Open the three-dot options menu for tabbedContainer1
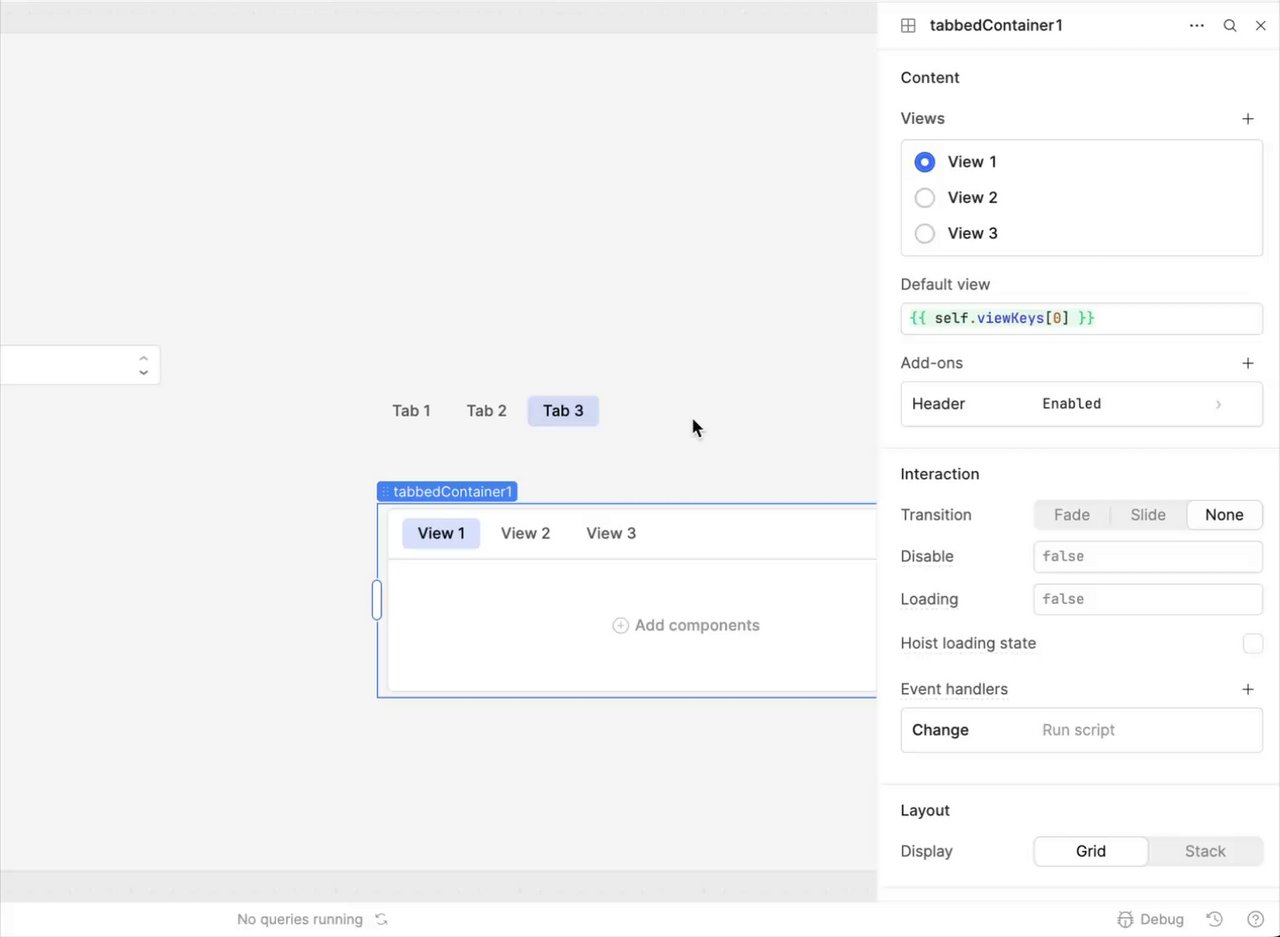This screenshot has height=937, width=1280. tap(1196, 26)
